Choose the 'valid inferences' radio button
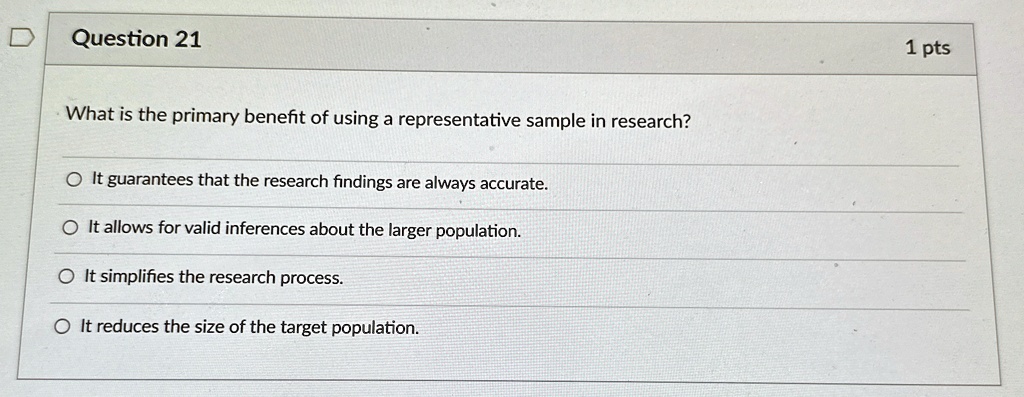Image resolution: width=1024 pixels, height=397 pixels. (x=71, y=228)
